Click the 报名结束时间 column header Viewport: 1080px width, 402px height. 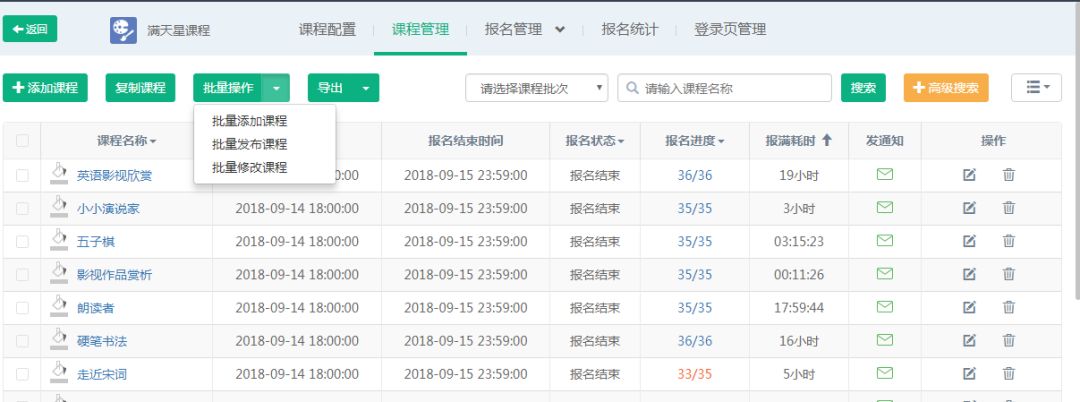tap(465, 140)
